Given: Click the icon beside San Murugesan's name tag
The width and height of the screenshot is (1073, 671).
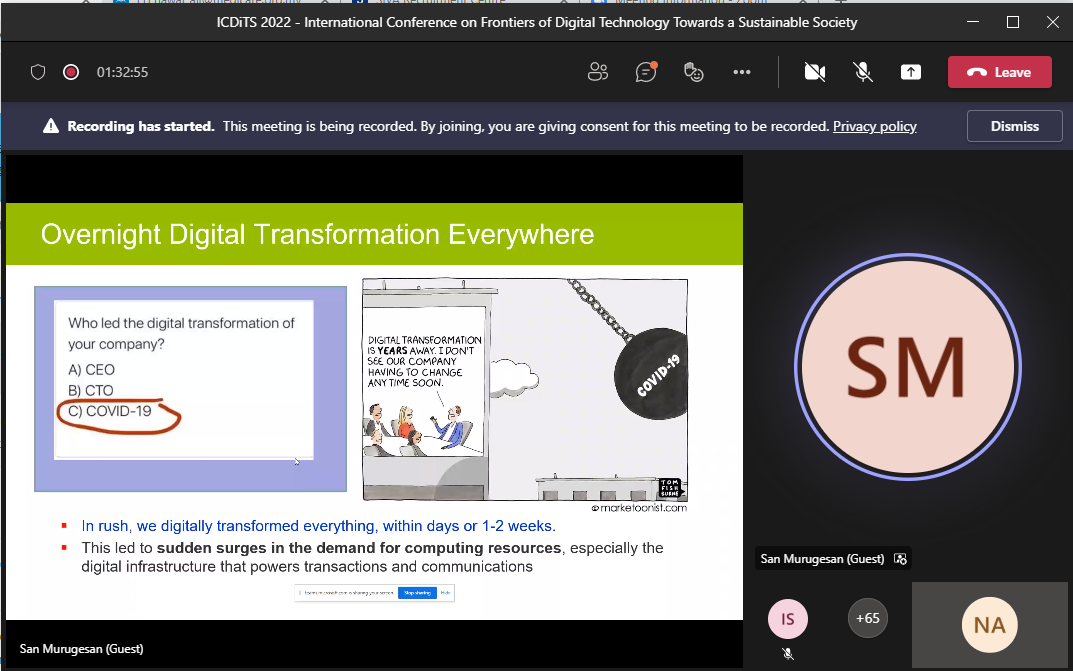Looking at the screenshot, I should pyautogui.click(x=901, y=559).
